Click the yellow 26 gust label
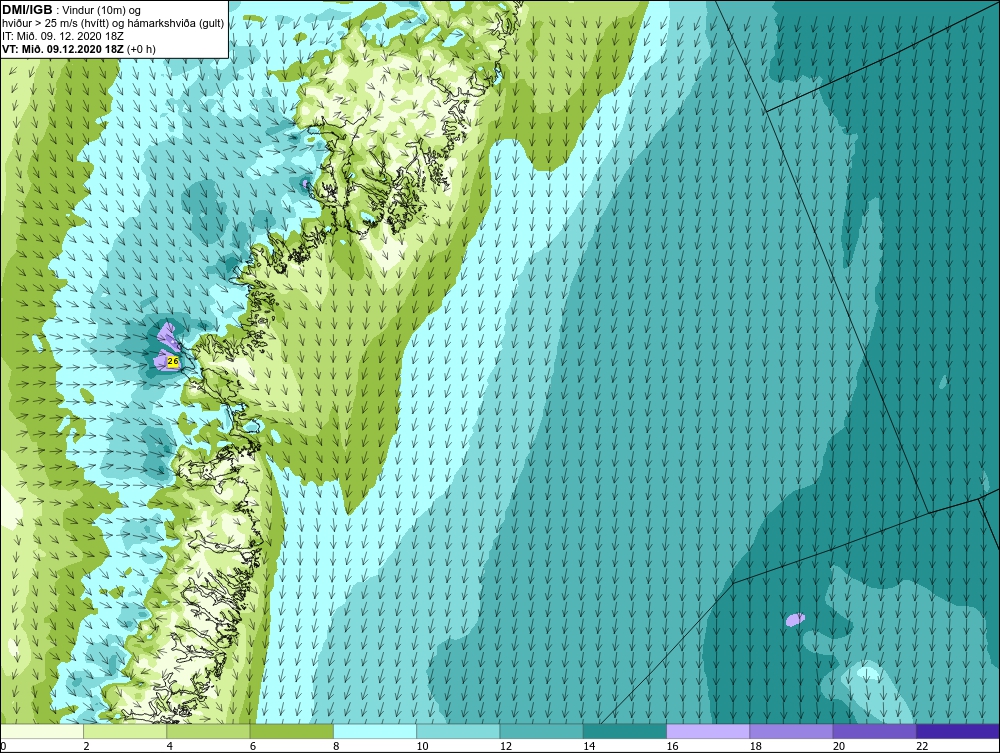The height and width of the screenshot is (753, 1000). pos(172,362)
